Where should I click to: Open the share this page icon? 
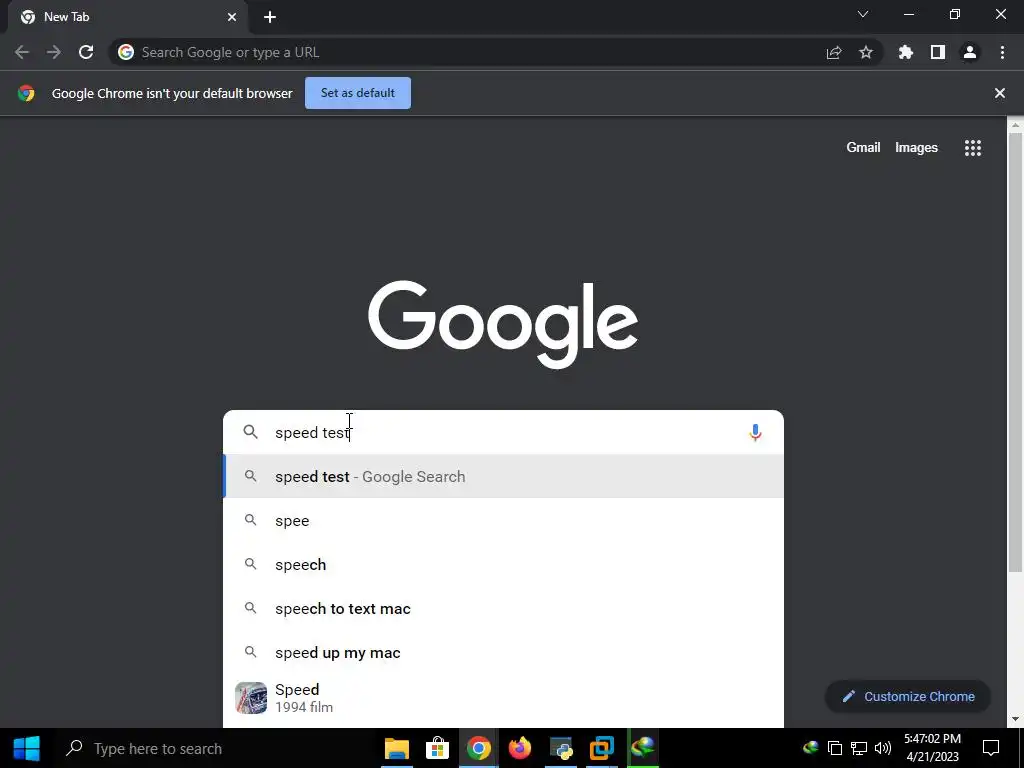tap(834, 52)
